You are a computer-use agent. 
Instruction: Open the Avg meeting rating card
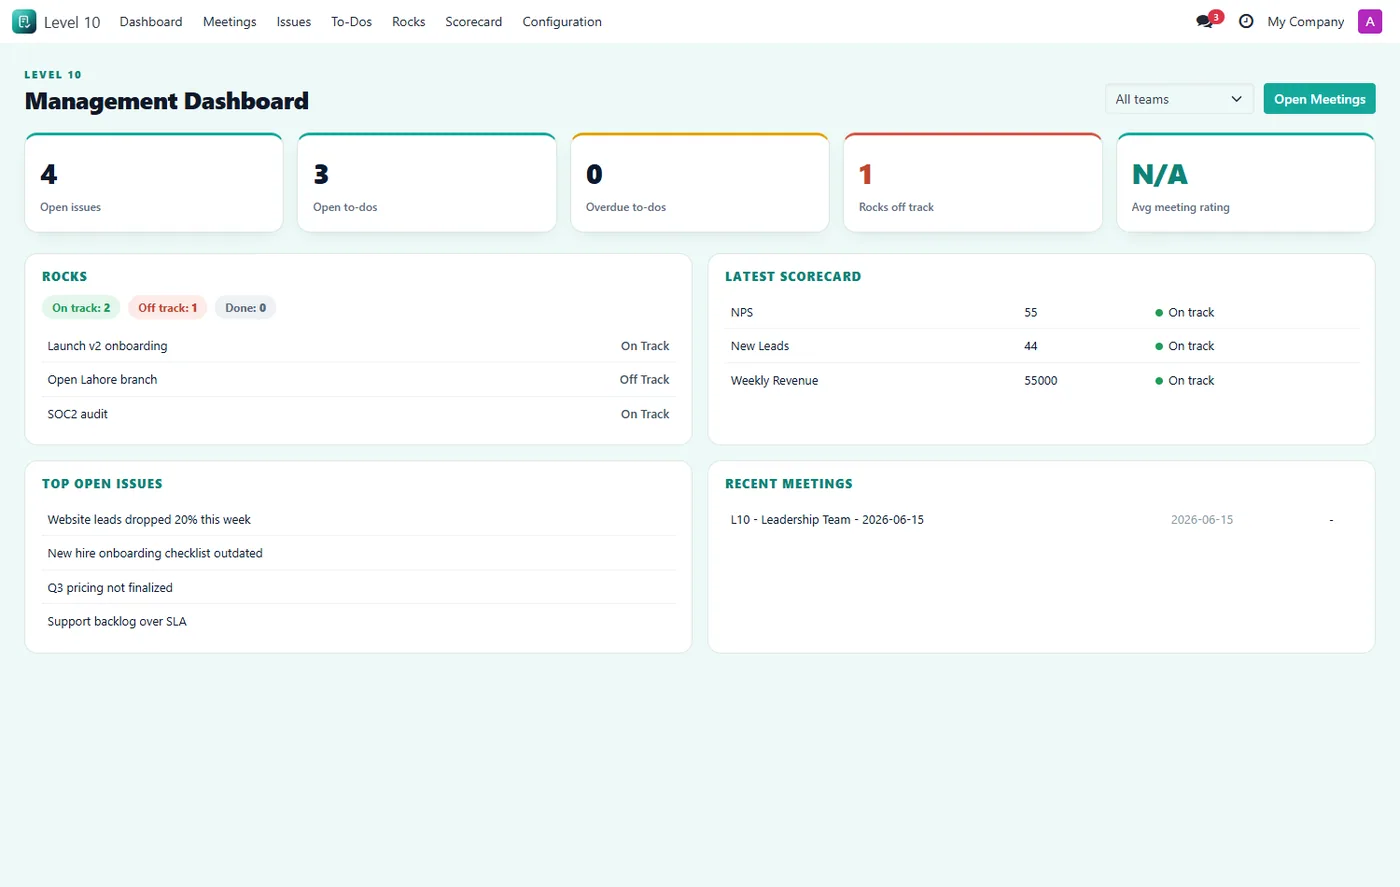[1246, 183]
